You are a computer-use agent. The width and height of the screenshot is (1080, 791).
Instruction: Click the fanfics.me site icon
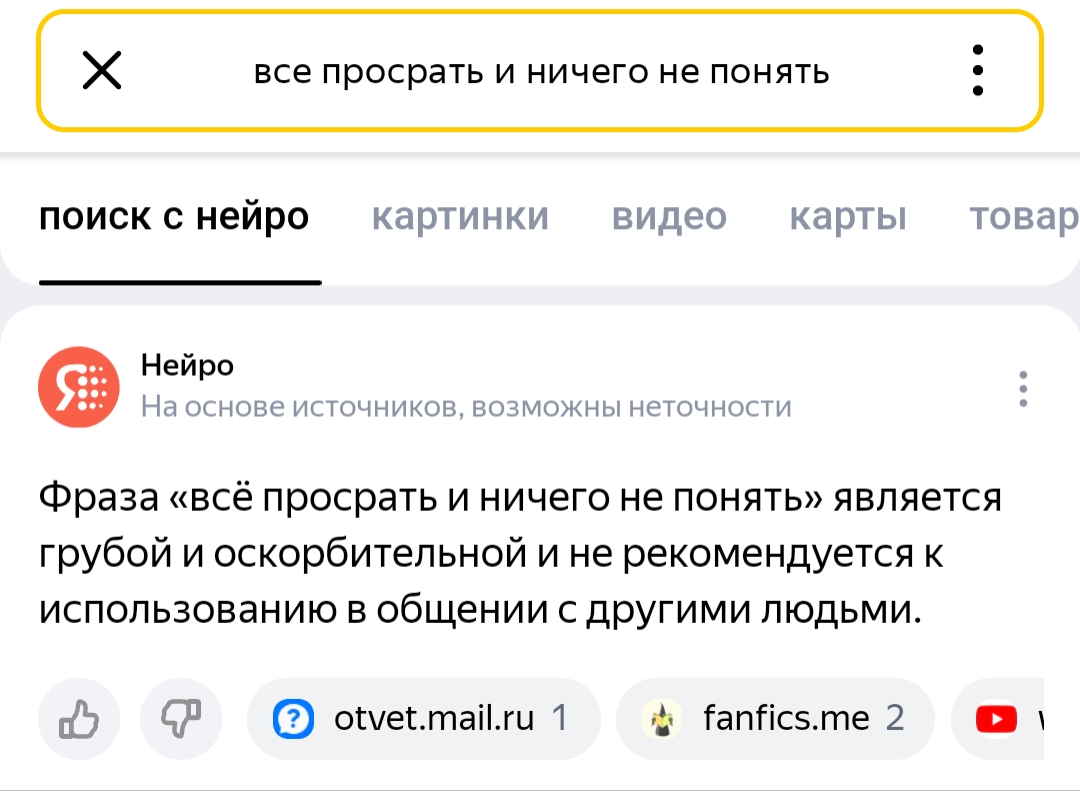tap(662, 719)
